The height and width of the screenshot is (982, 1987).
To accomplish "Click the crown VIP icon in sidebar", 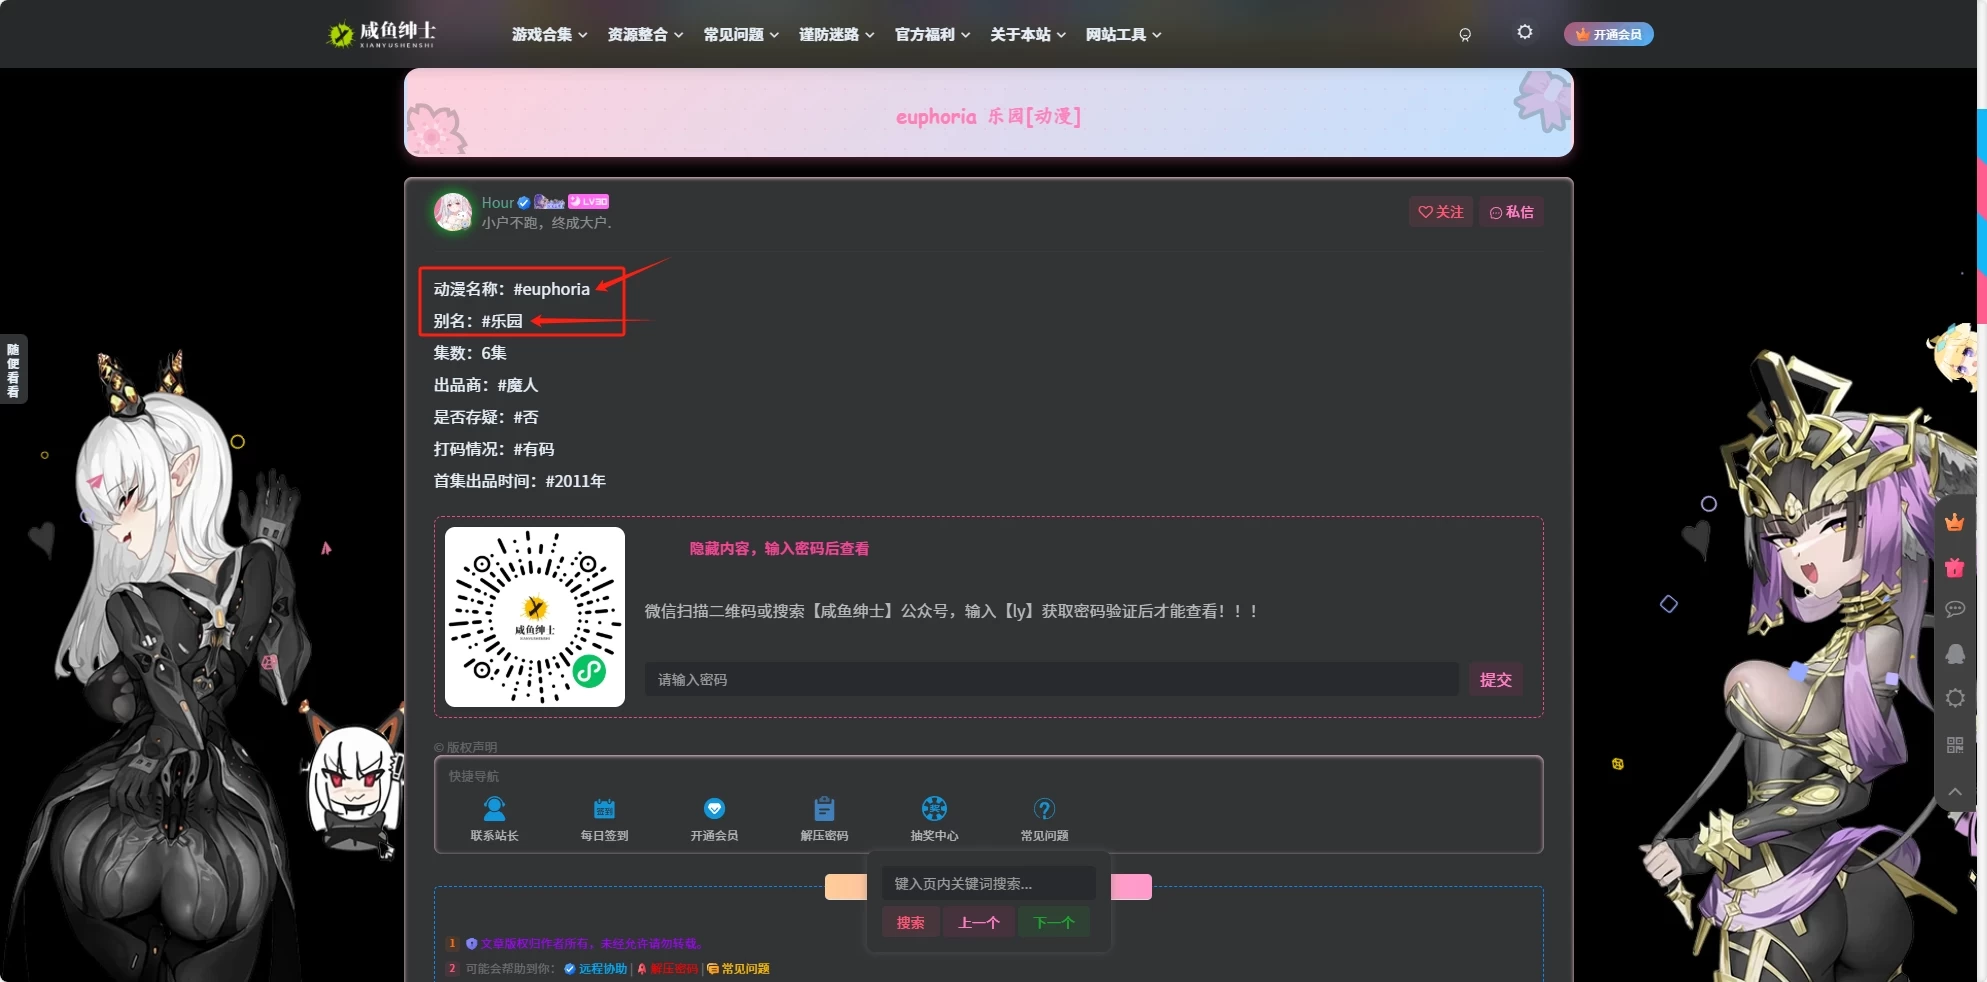I will (x=1955, y=522).
